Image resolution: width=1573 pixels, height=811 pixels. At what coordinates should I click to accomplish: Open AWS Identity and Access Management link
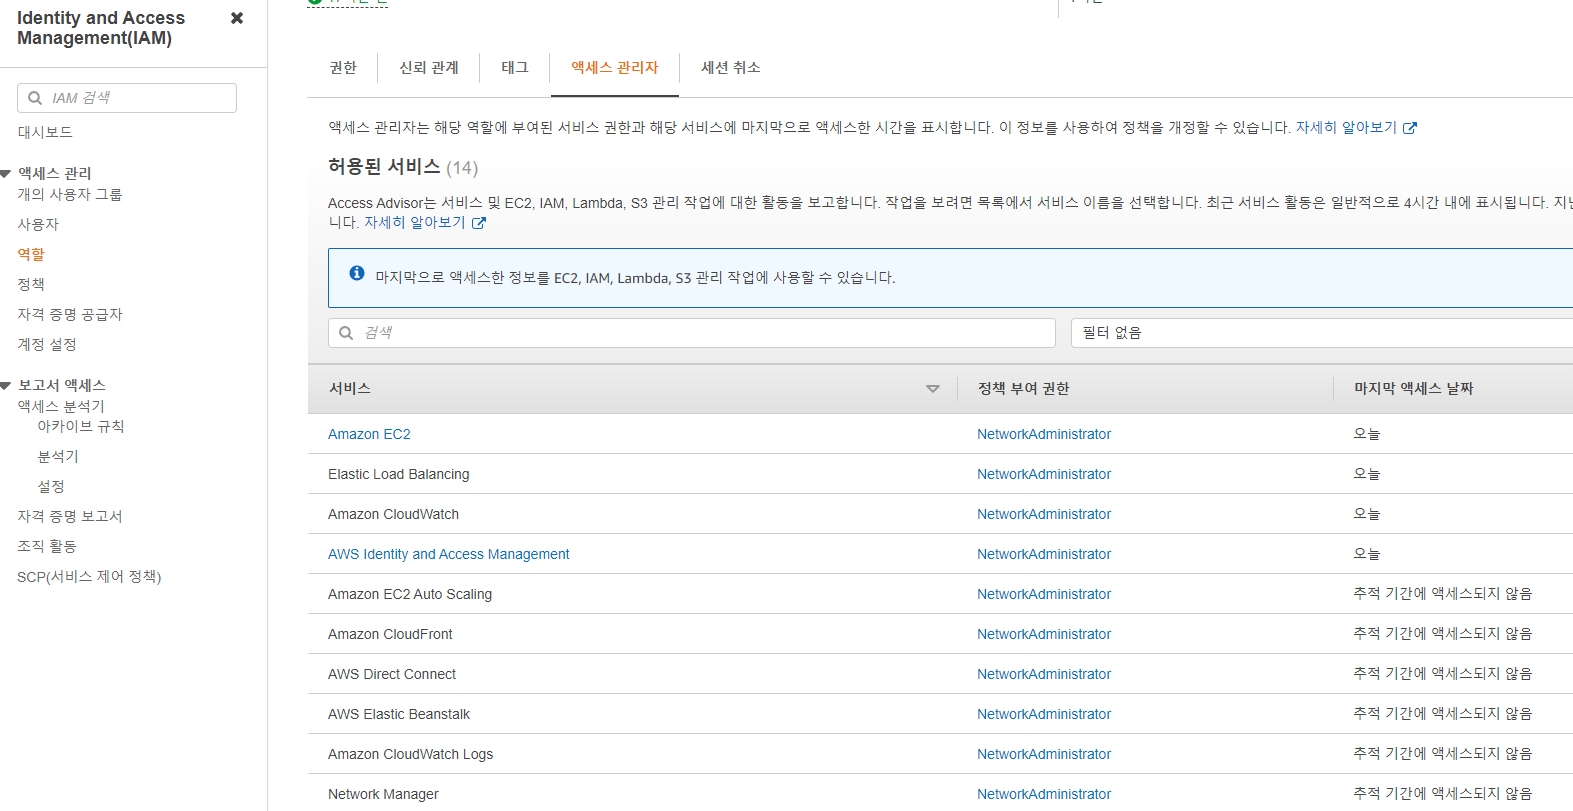pyautogui.click(x=449, y=554)
